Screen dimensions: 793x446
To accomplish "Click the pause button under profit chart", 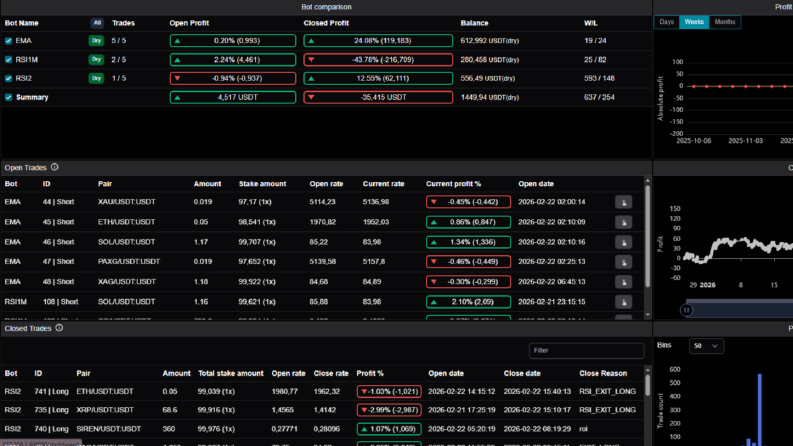I will click(686, 310).
